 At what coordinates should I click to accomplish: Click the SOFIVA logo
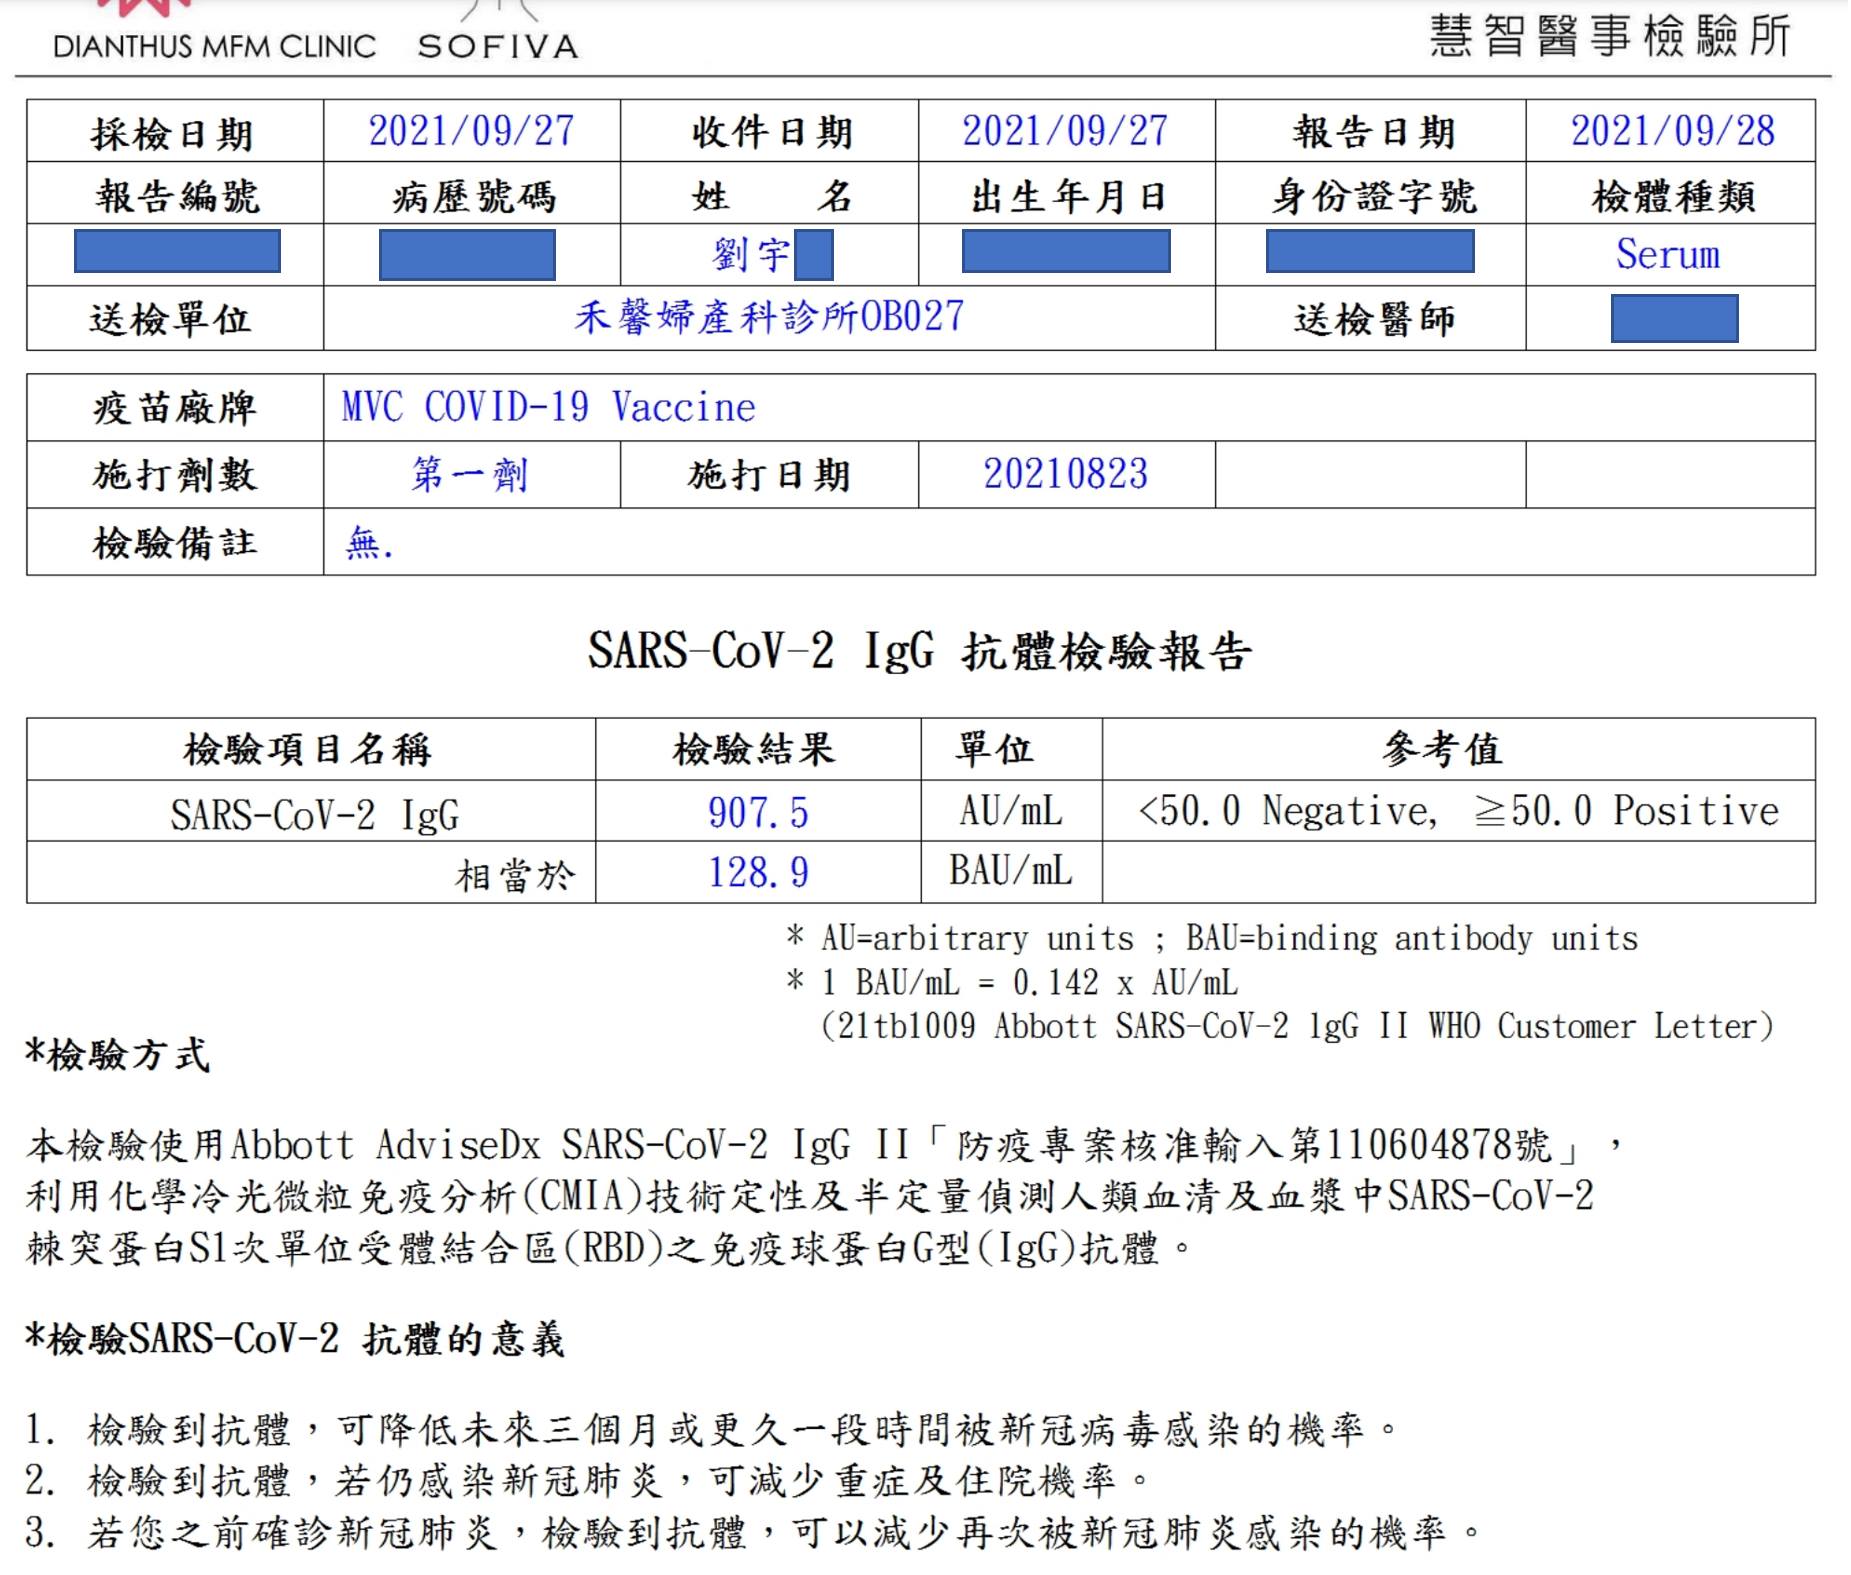point(498,32)
